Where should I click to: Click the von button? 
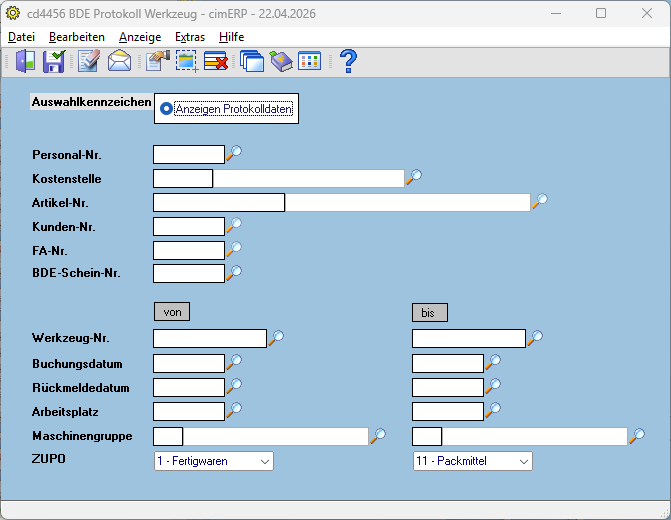click(x=172, y=312)
